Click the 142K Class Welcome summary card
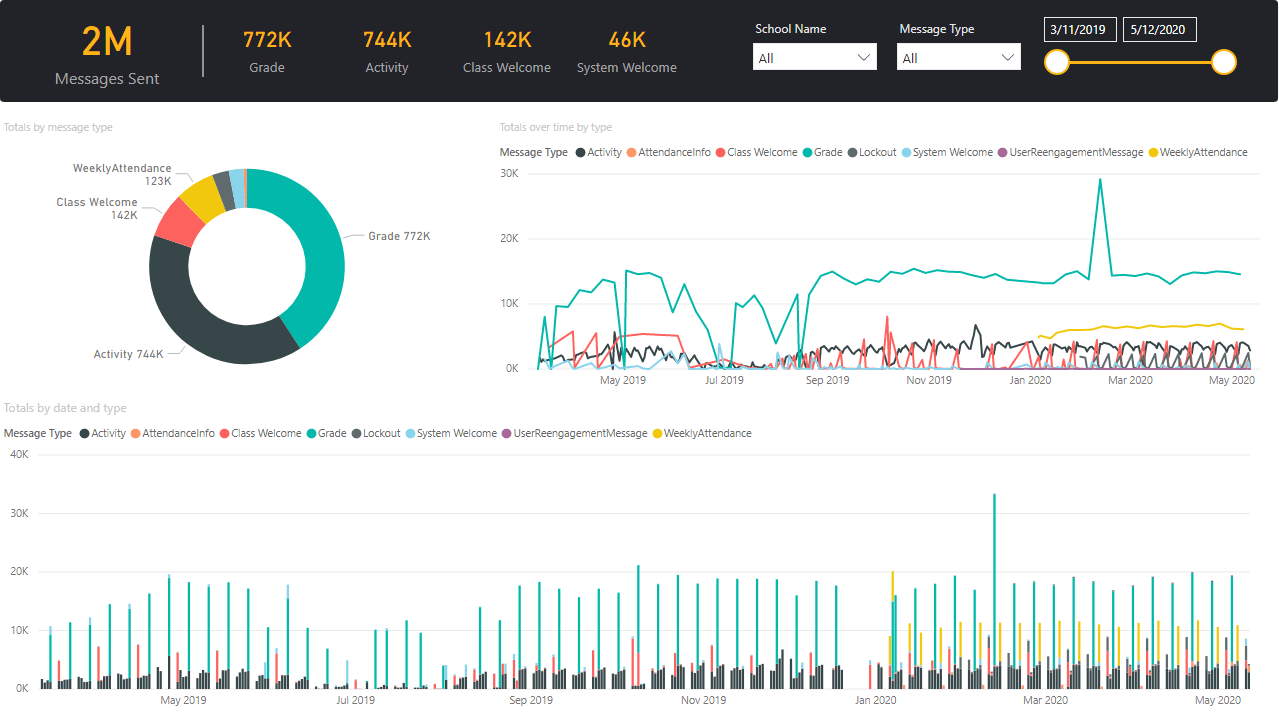This screenshot has height=718, width=1279. point(507,52)
